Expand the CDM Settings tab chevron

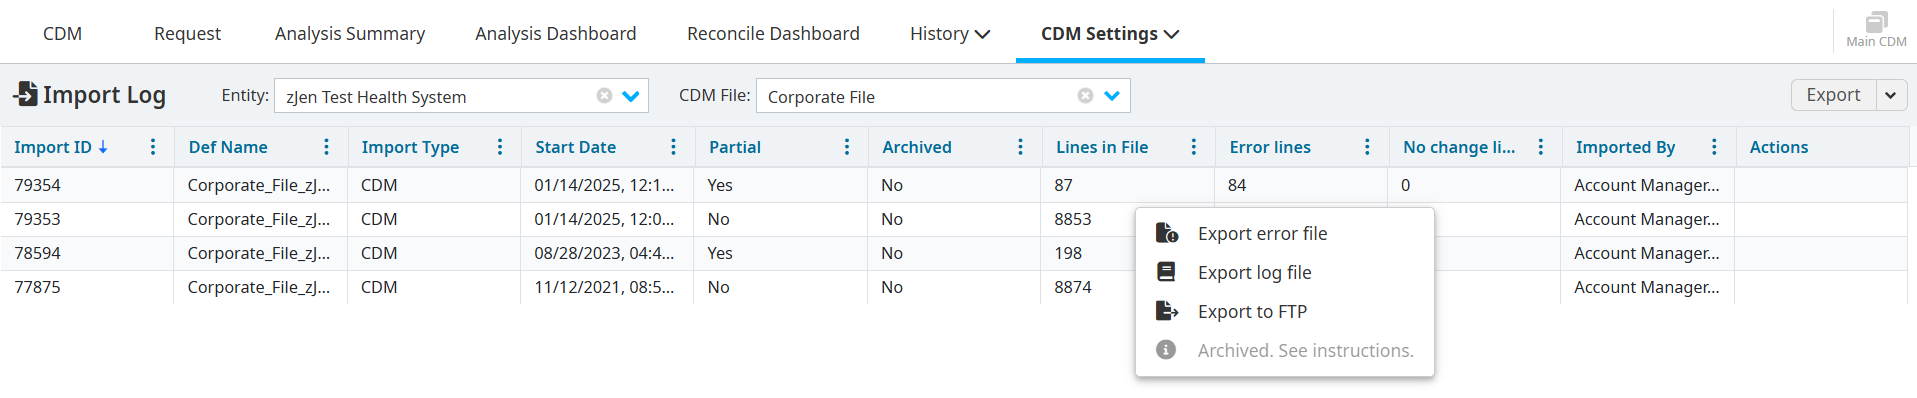pyautogui.click(x=1172, y=34)
